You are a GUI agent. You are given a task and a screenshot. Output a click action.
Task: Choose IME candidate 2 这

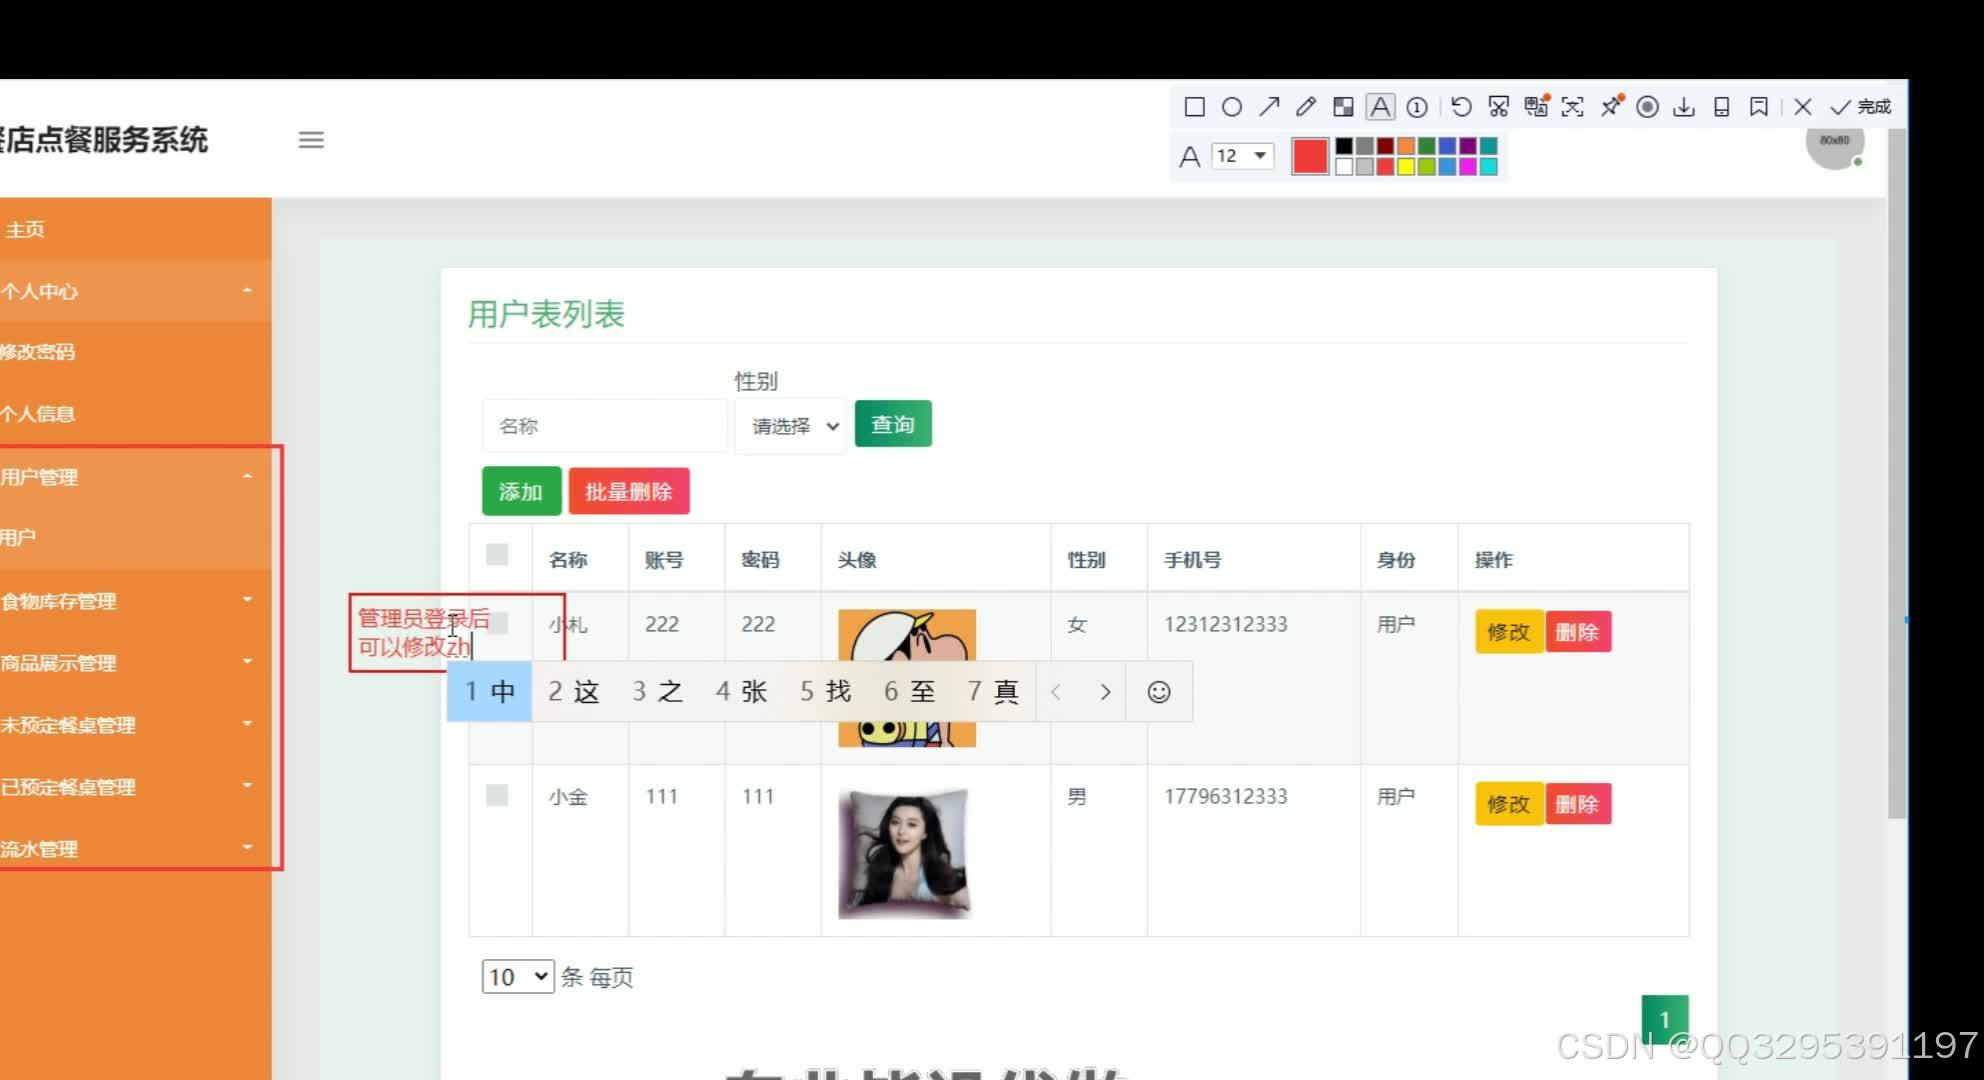(573, 692)
